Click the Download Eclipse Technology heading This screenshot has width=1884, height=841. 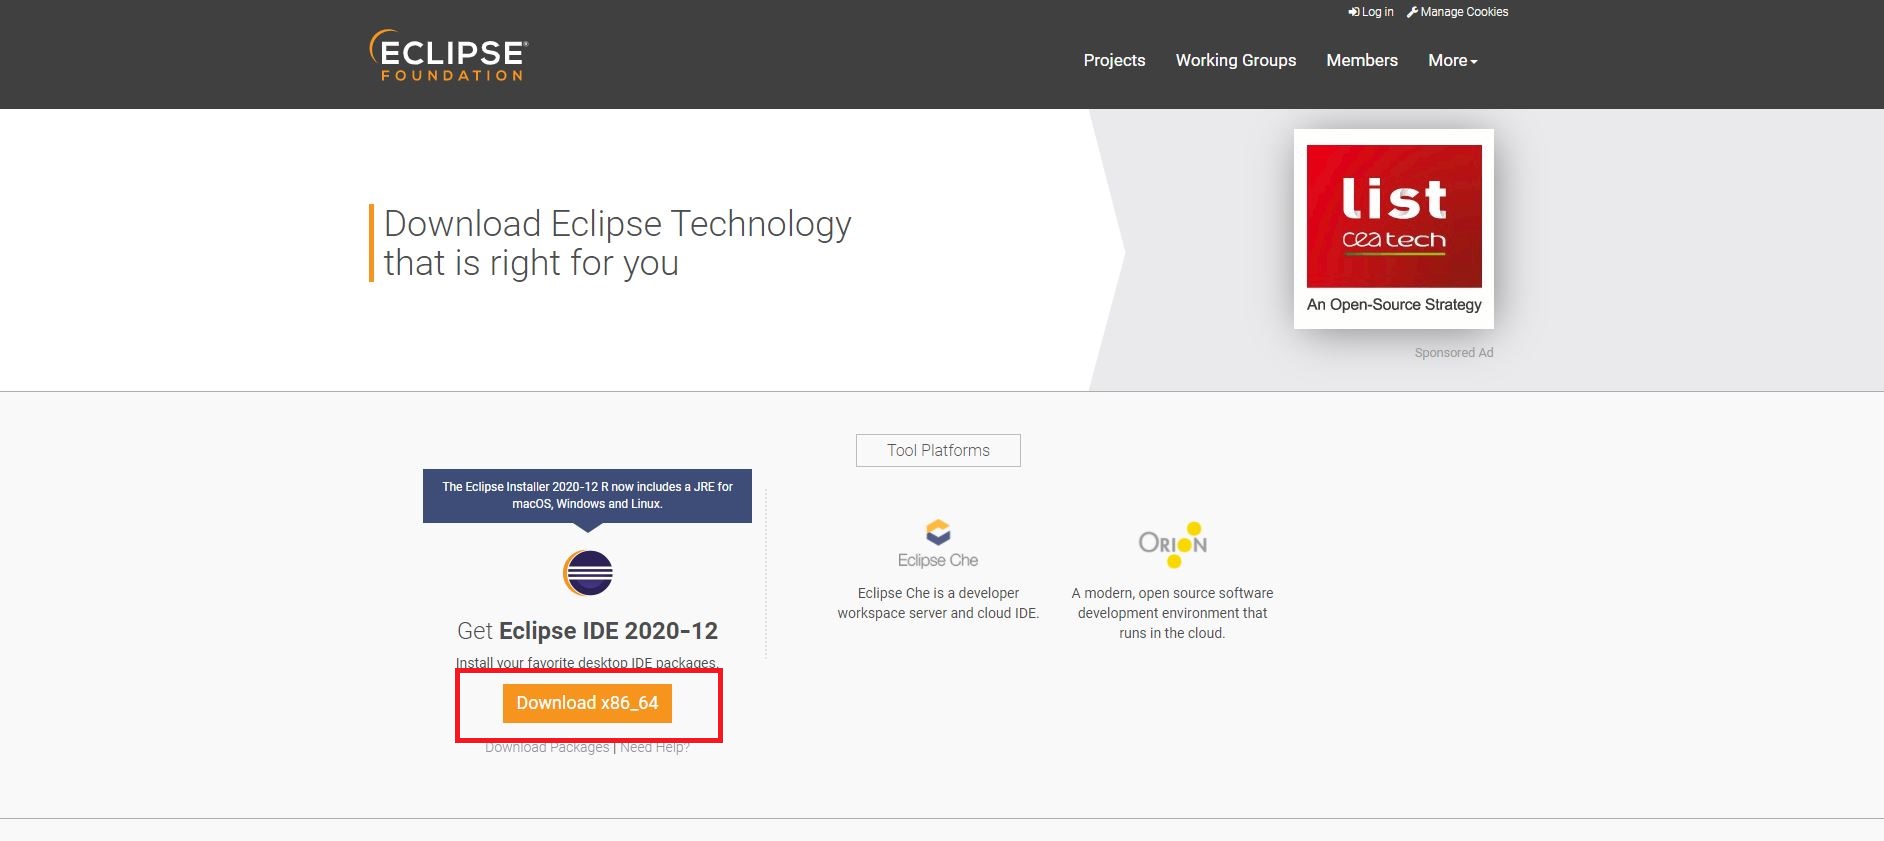(617, 243)
